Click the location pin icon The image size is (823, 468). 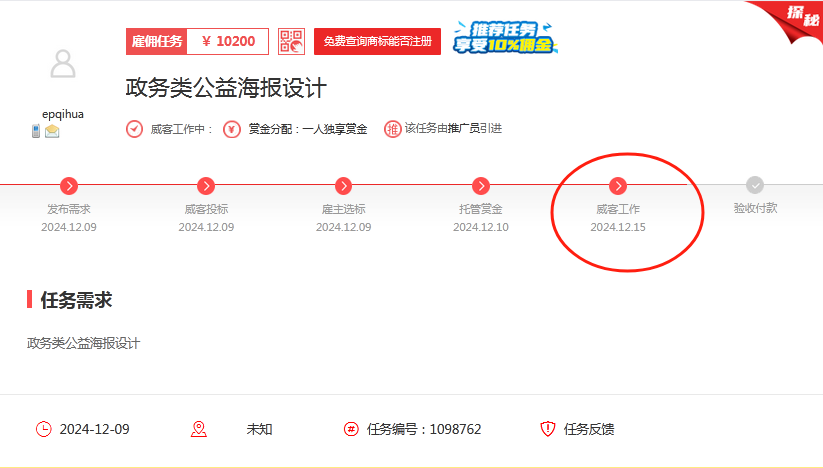[198, 429]
